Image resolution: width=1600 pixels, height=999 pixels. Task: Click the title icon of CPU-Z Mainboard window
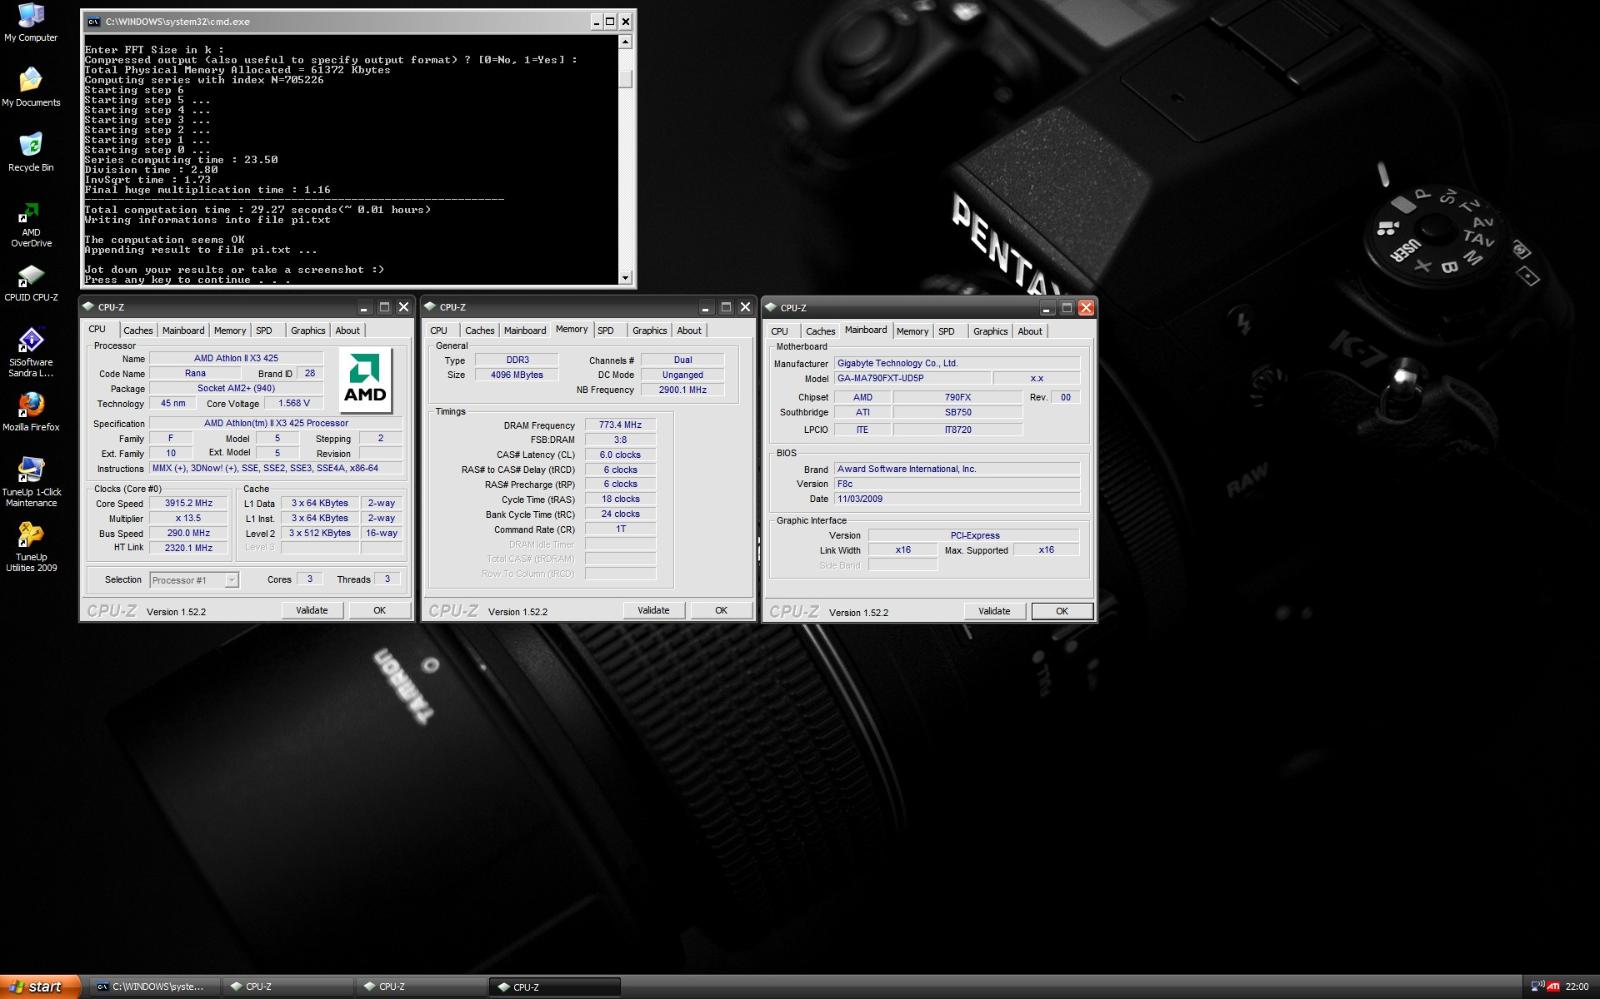tap(771, 308)
